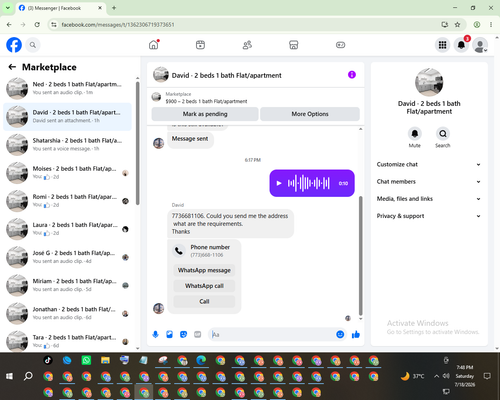Open Romi's conversation
Screen dimensions: 500x400
(x=67, y=201)
